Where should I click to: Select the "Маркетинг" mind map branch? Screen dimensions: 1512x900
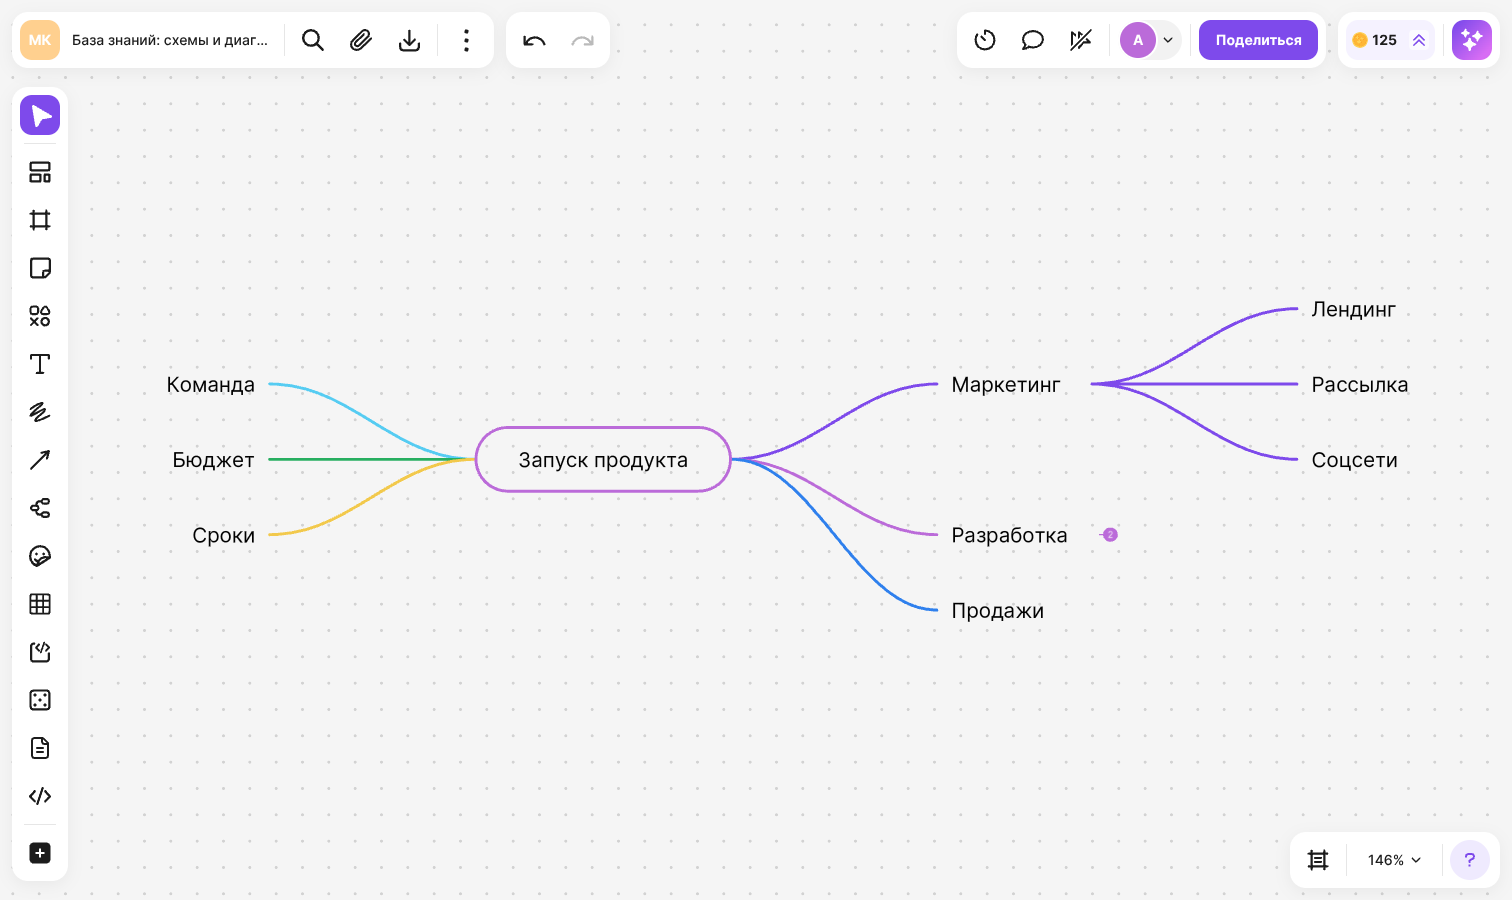(x=1006, y=385)
